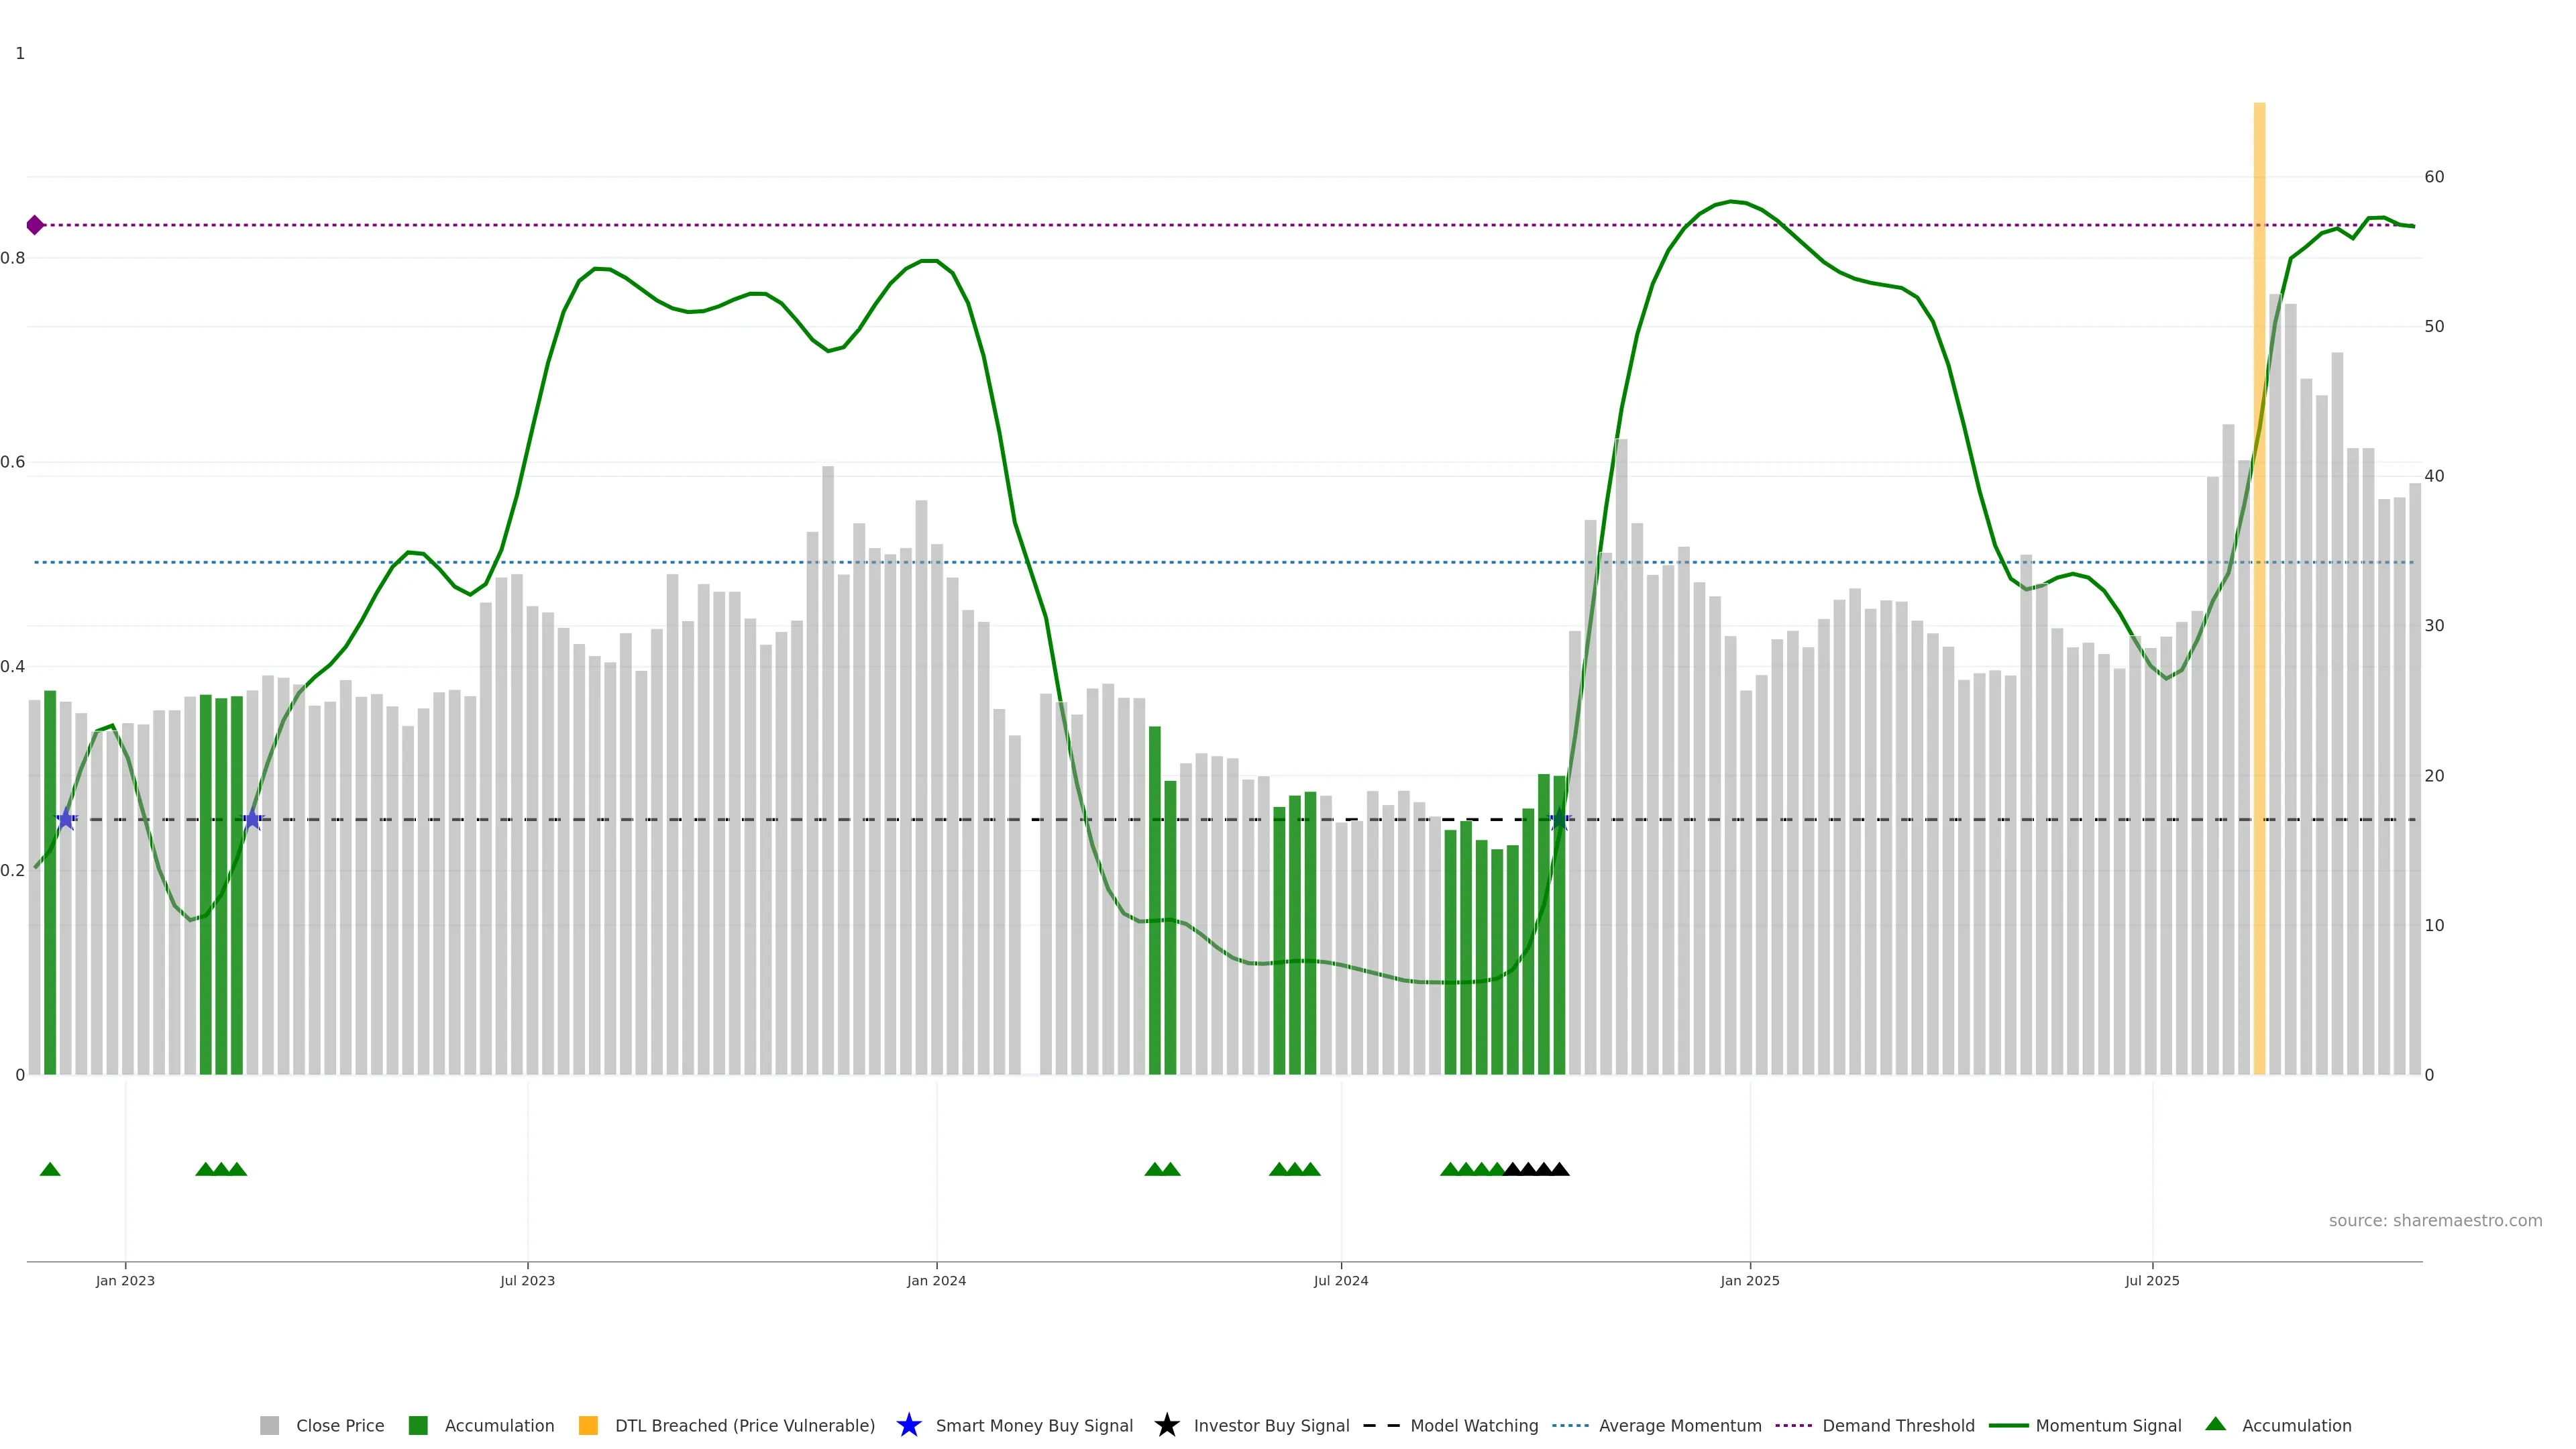
Task: Click the second blue Smart Money star
Action: tap(253, 819)
